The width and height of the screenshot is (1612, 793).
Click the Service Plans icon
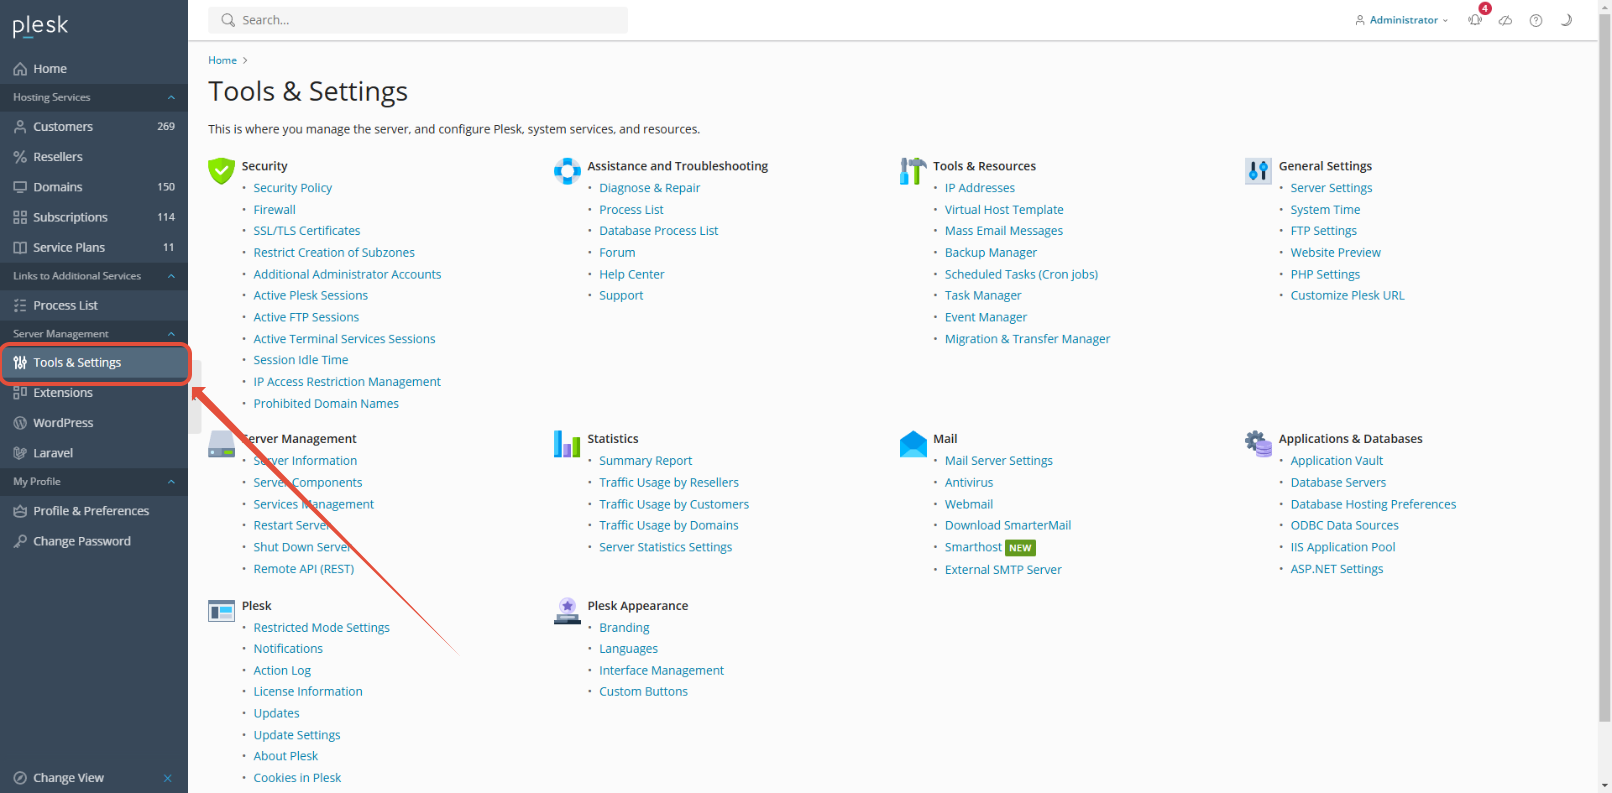coord(20,247)
